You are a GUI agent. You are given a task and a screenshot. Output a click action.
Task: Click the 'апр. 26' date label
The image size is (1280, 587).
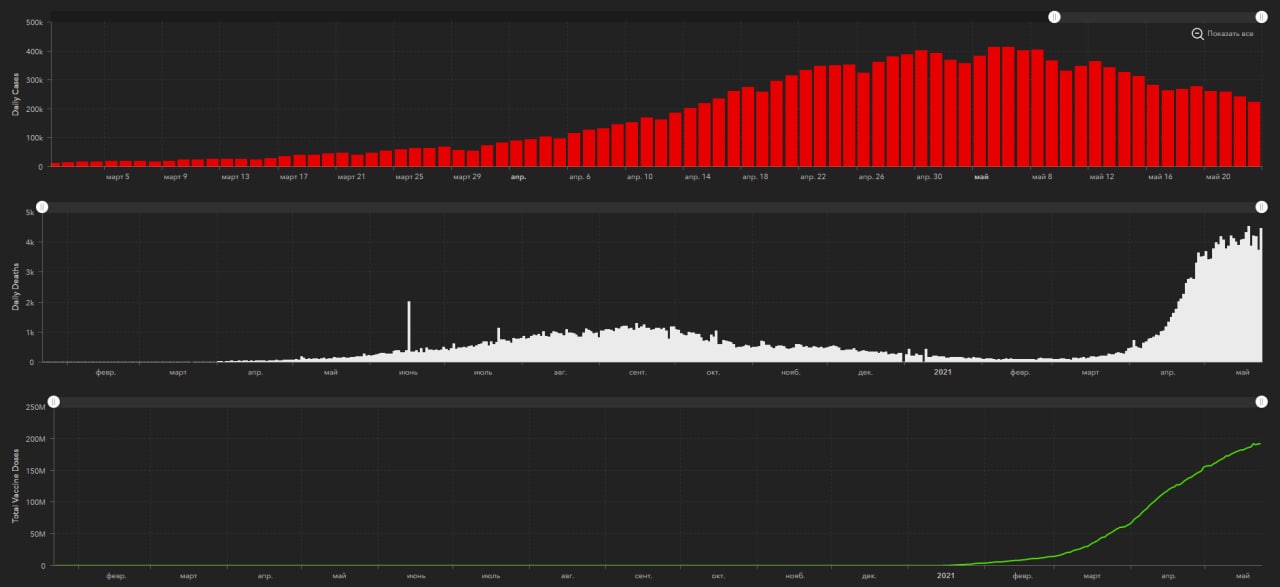(x=872, y=177)
